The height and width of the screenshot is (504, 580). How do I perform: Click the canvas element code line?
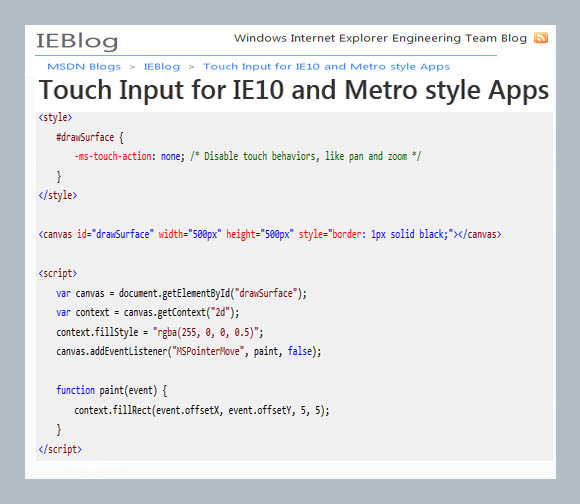point(270,234)
